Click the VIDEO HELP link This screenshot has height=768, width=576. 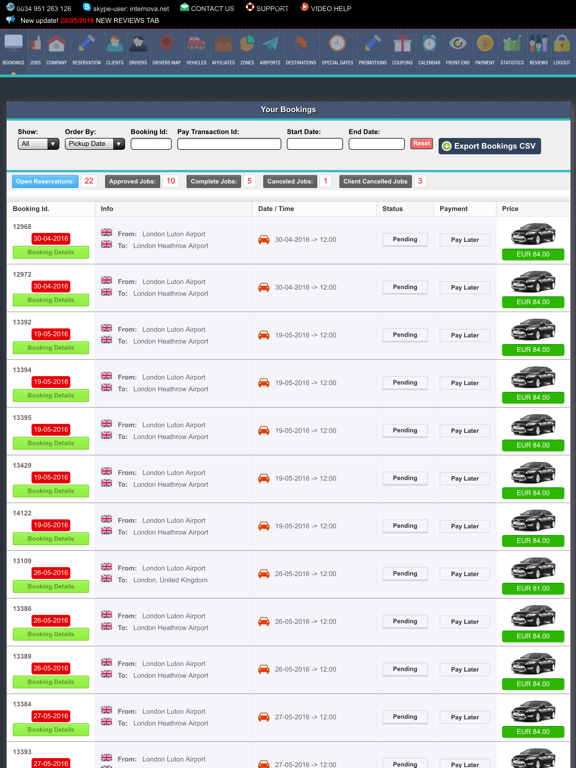pos(331,8)
